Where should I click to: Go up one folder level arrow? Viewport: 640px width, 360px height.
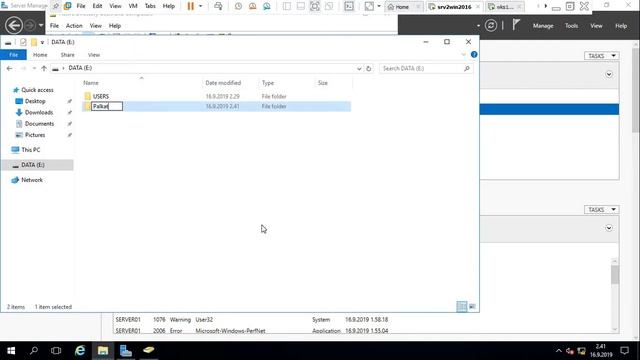tap(44, 68)
